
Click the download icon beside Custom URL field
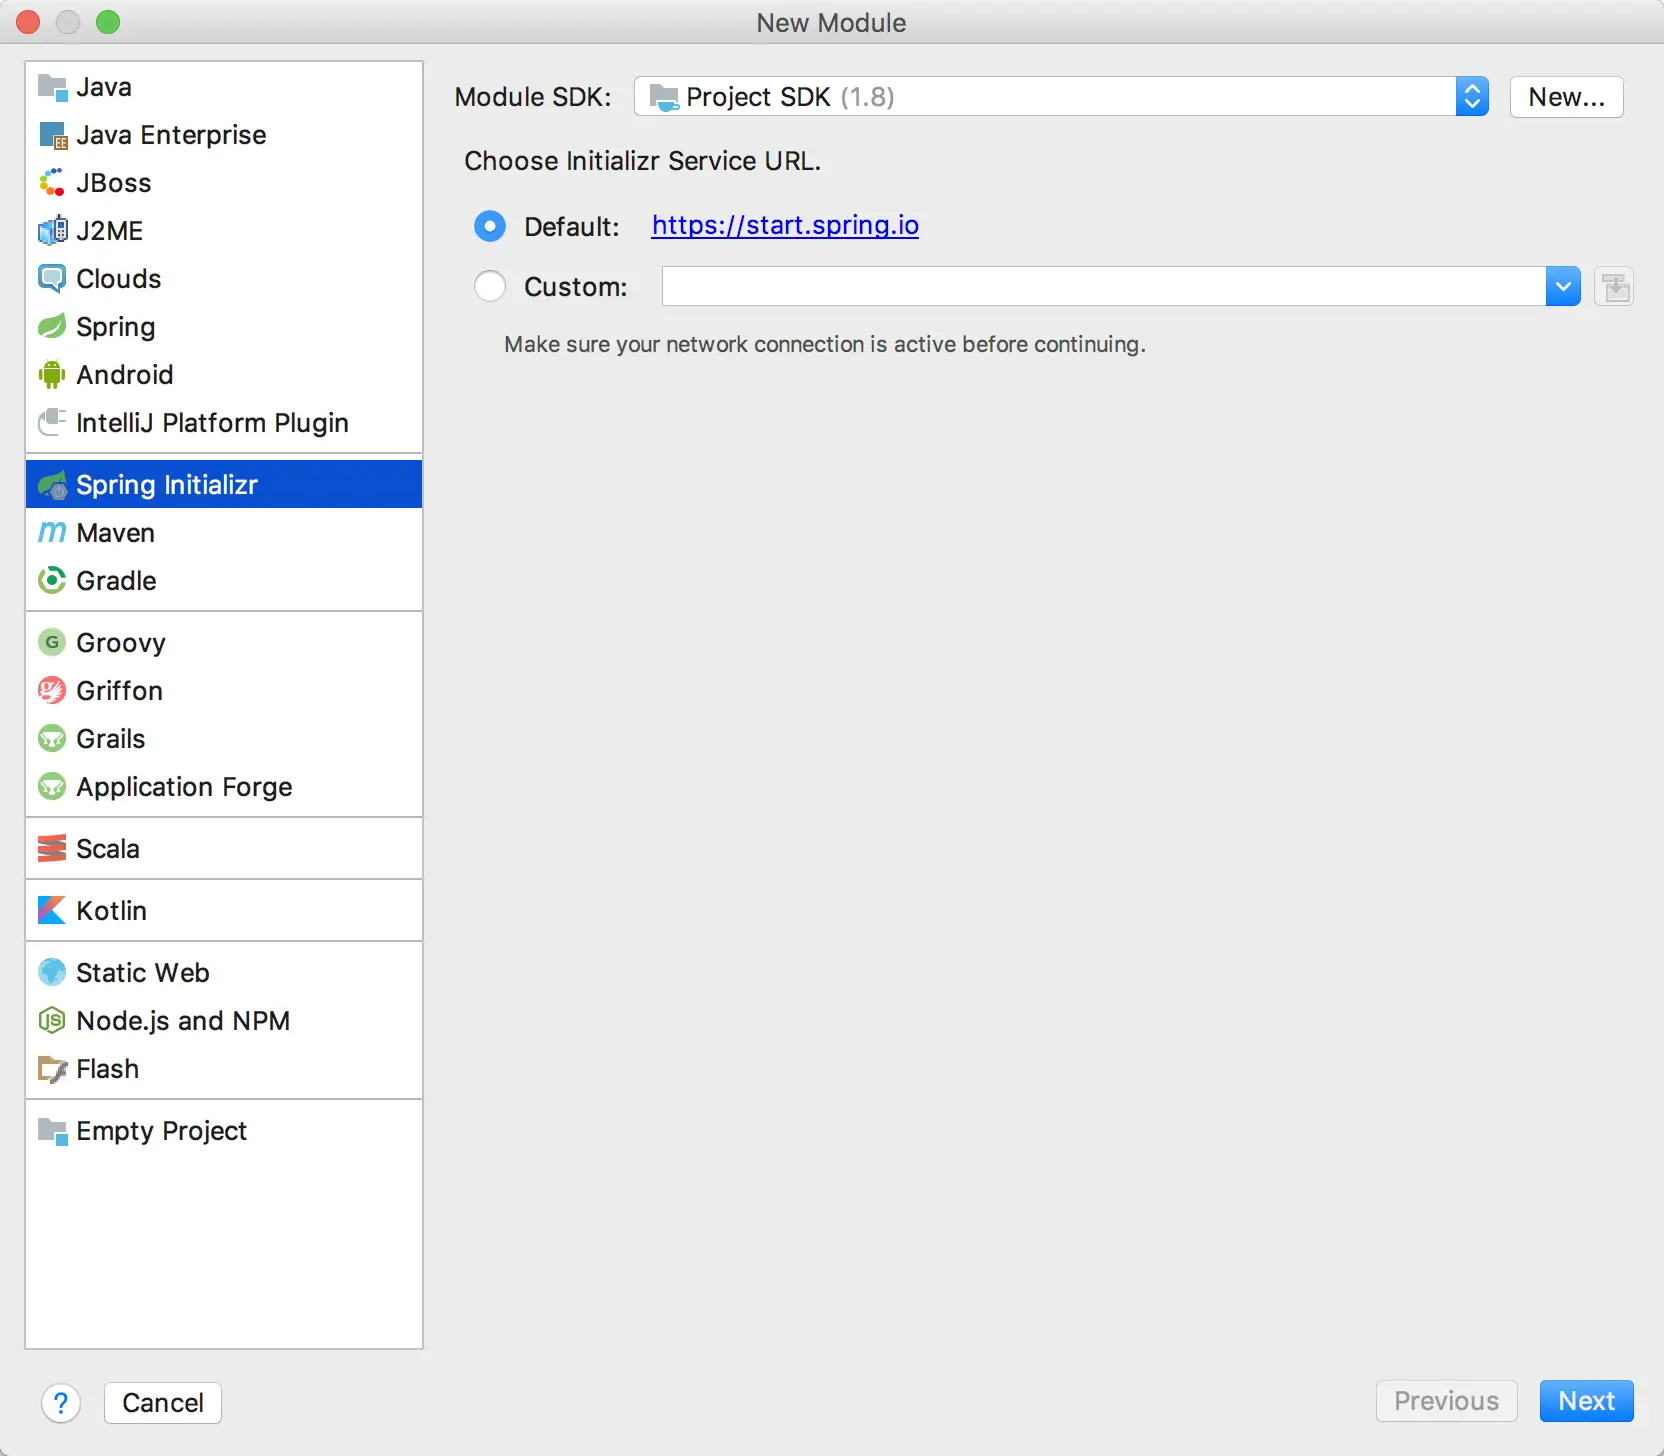[x=1614, y=287]
